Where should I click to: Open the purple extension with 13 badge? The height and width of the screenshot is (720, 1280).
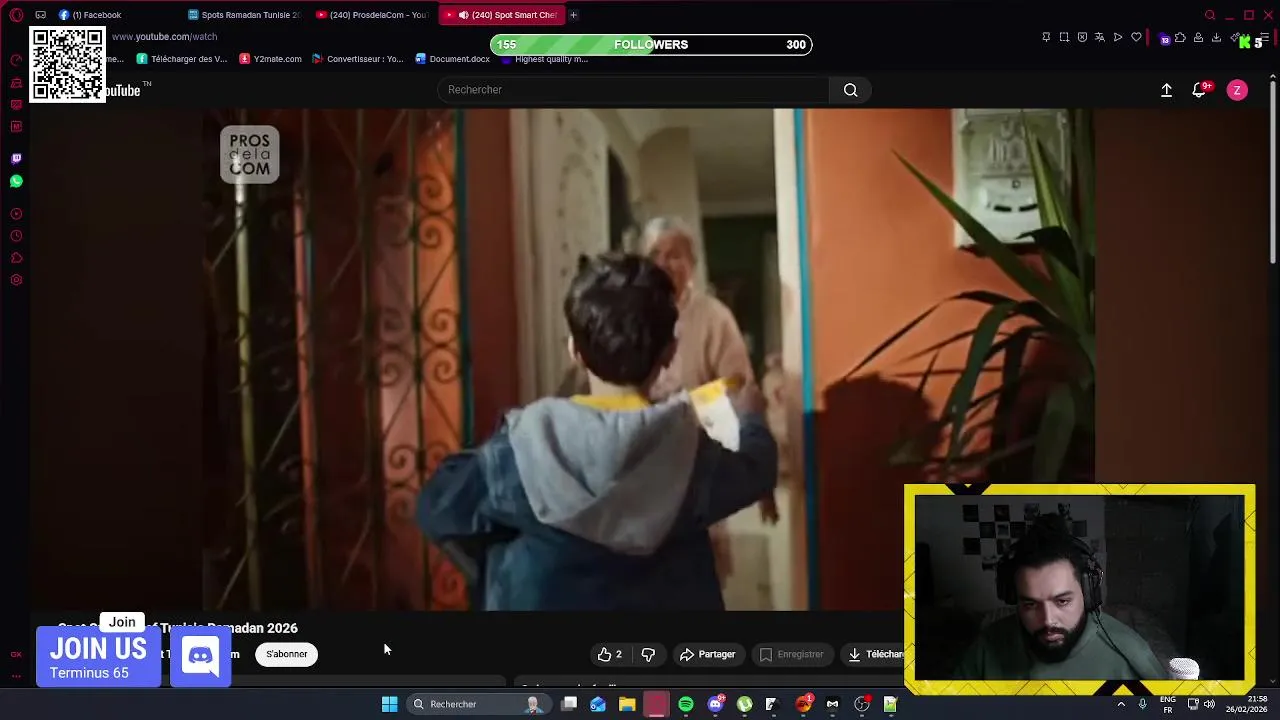tap(1165, 39)
